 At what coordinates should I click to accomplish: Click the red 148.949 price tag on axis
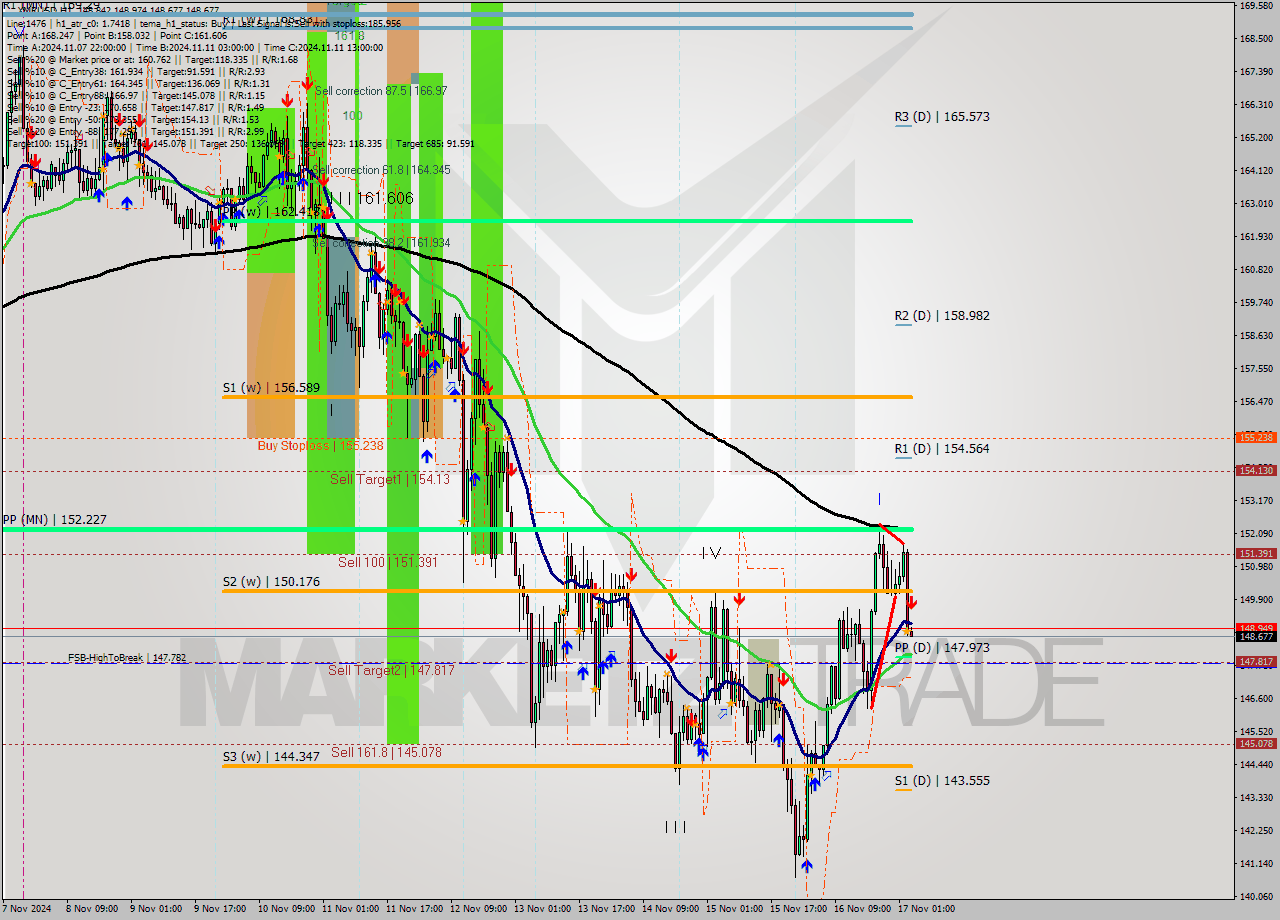(x=1256, y=628)
